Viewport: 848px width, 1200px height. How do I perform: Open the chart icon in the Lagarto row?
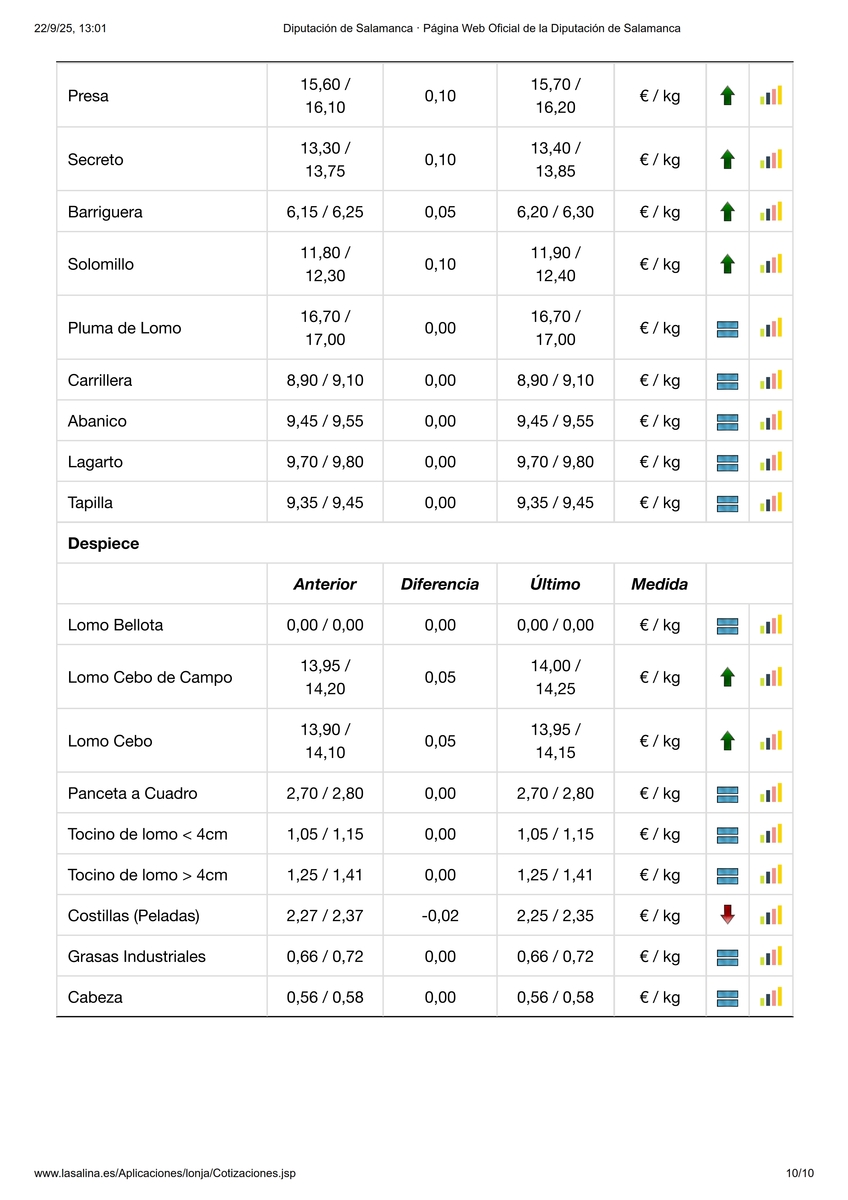771,462
